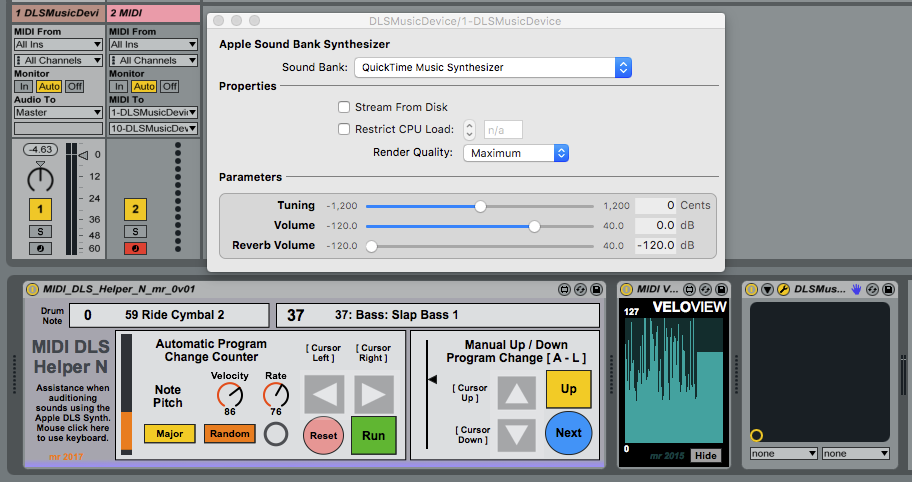Viewport: 912px width, 482px height.
Task: Enable the Restrict CPU Load checkbox
Action: coord(345,129)
